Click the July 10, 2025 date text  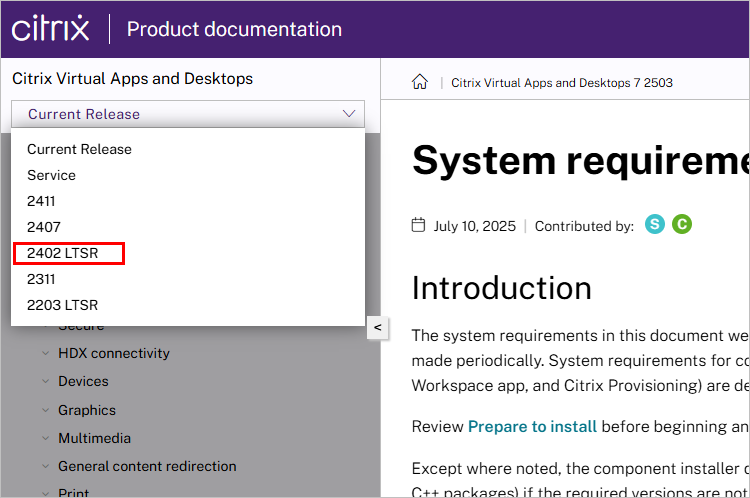(474, 226)
